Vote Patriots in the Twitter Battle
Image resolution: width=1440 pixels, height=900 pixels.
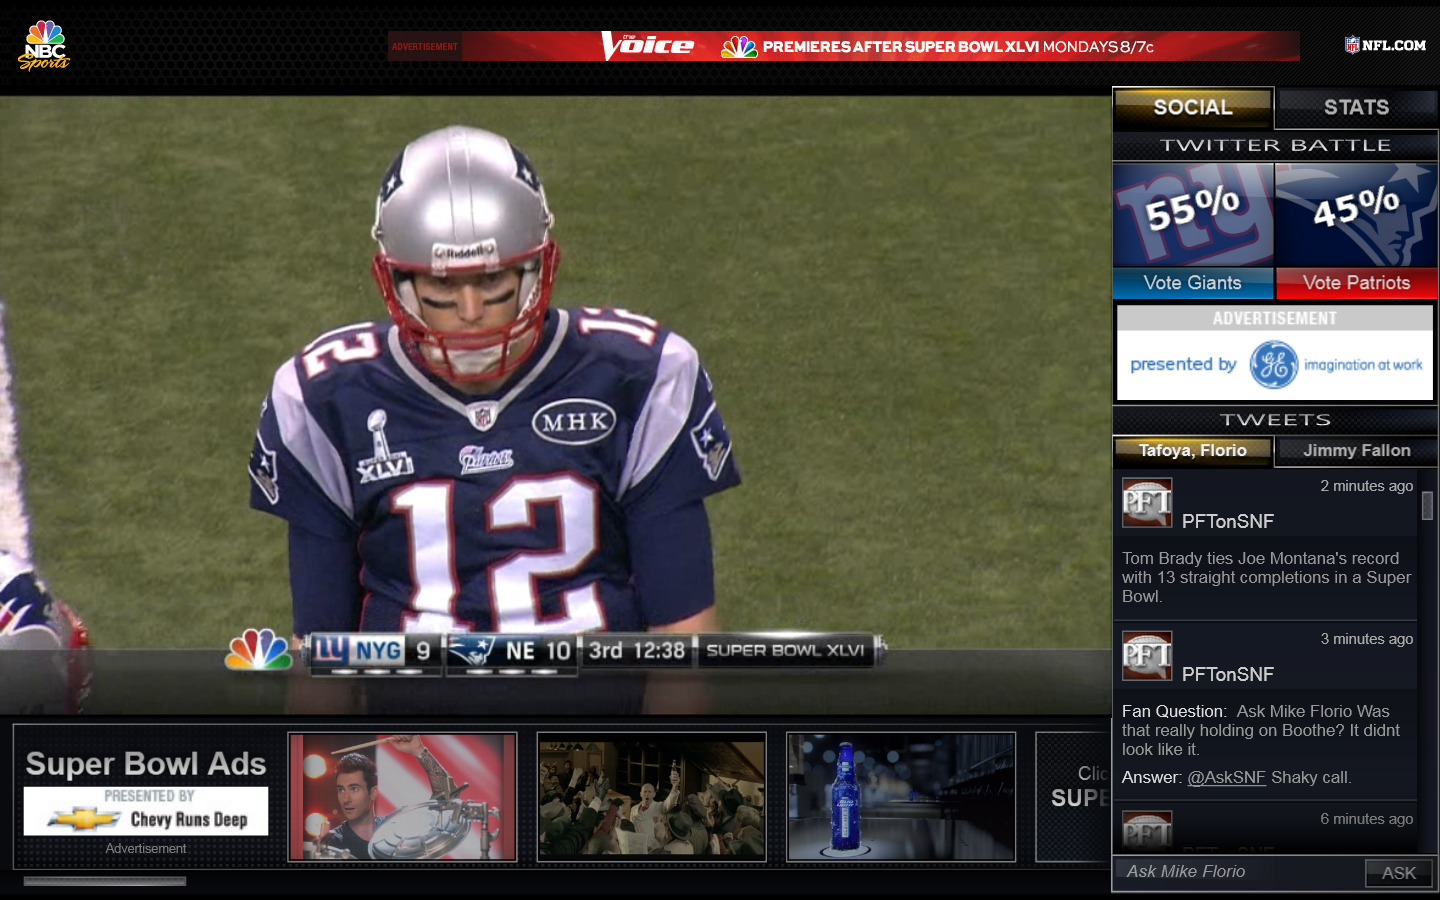tap(1356, 283)
